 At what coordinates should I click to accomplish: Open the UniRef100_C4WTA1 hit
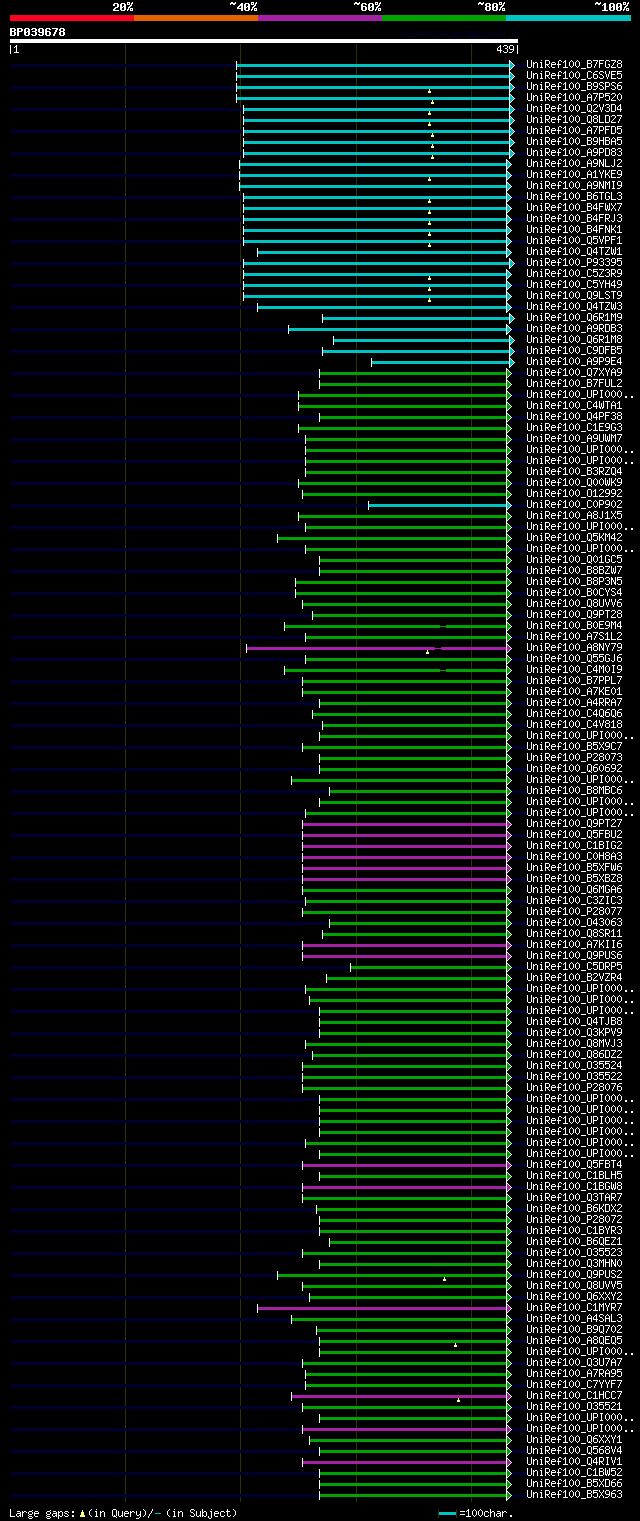[574, 405]
